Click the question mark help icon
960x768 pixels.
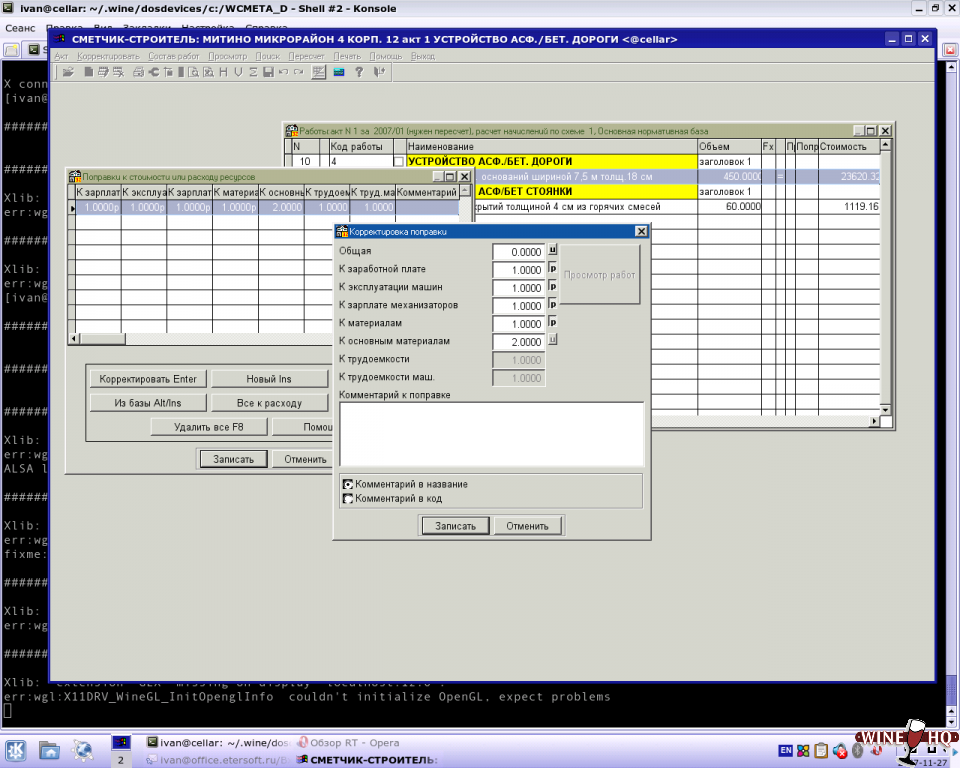click(358, 72)
